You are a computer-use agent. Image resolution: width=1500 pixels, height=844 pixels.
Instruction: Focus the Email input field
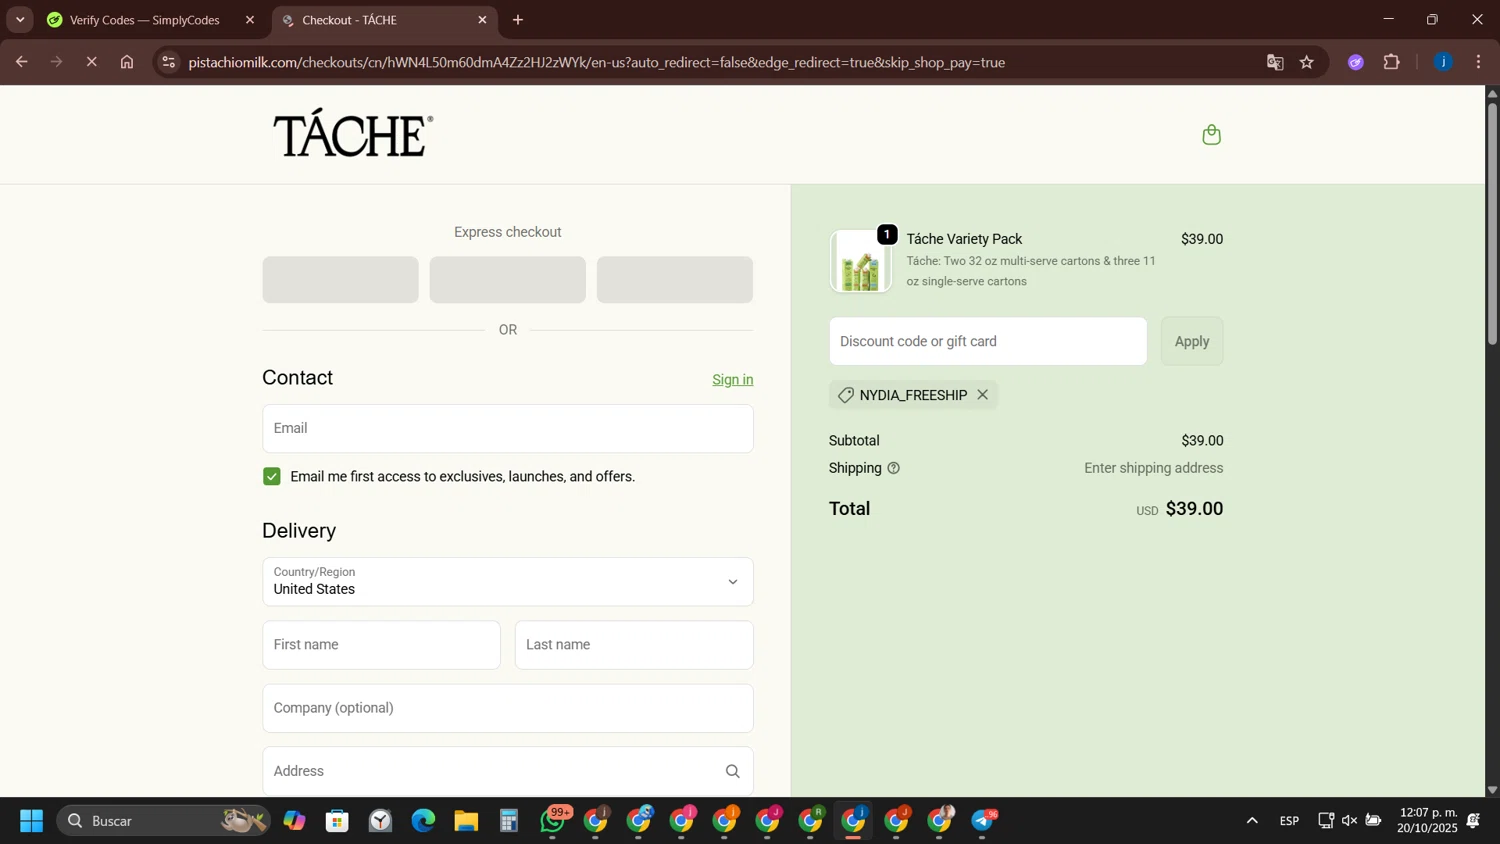(x=508, y=428)
